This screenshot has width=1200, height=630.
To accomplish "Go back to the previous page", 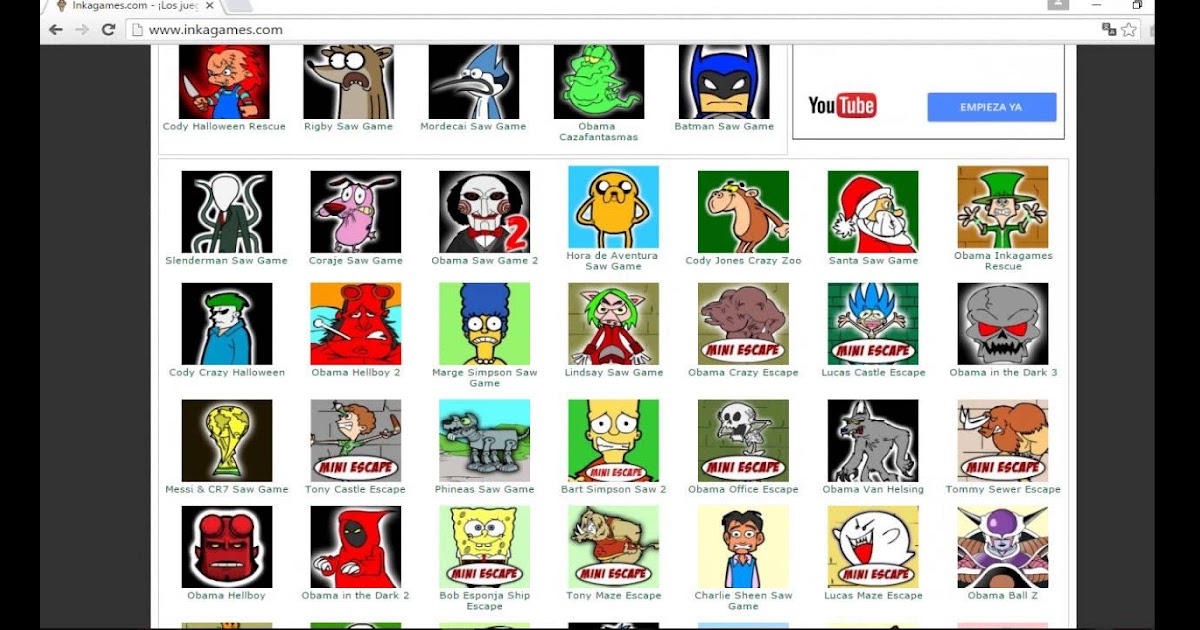I will pos(56,30).
